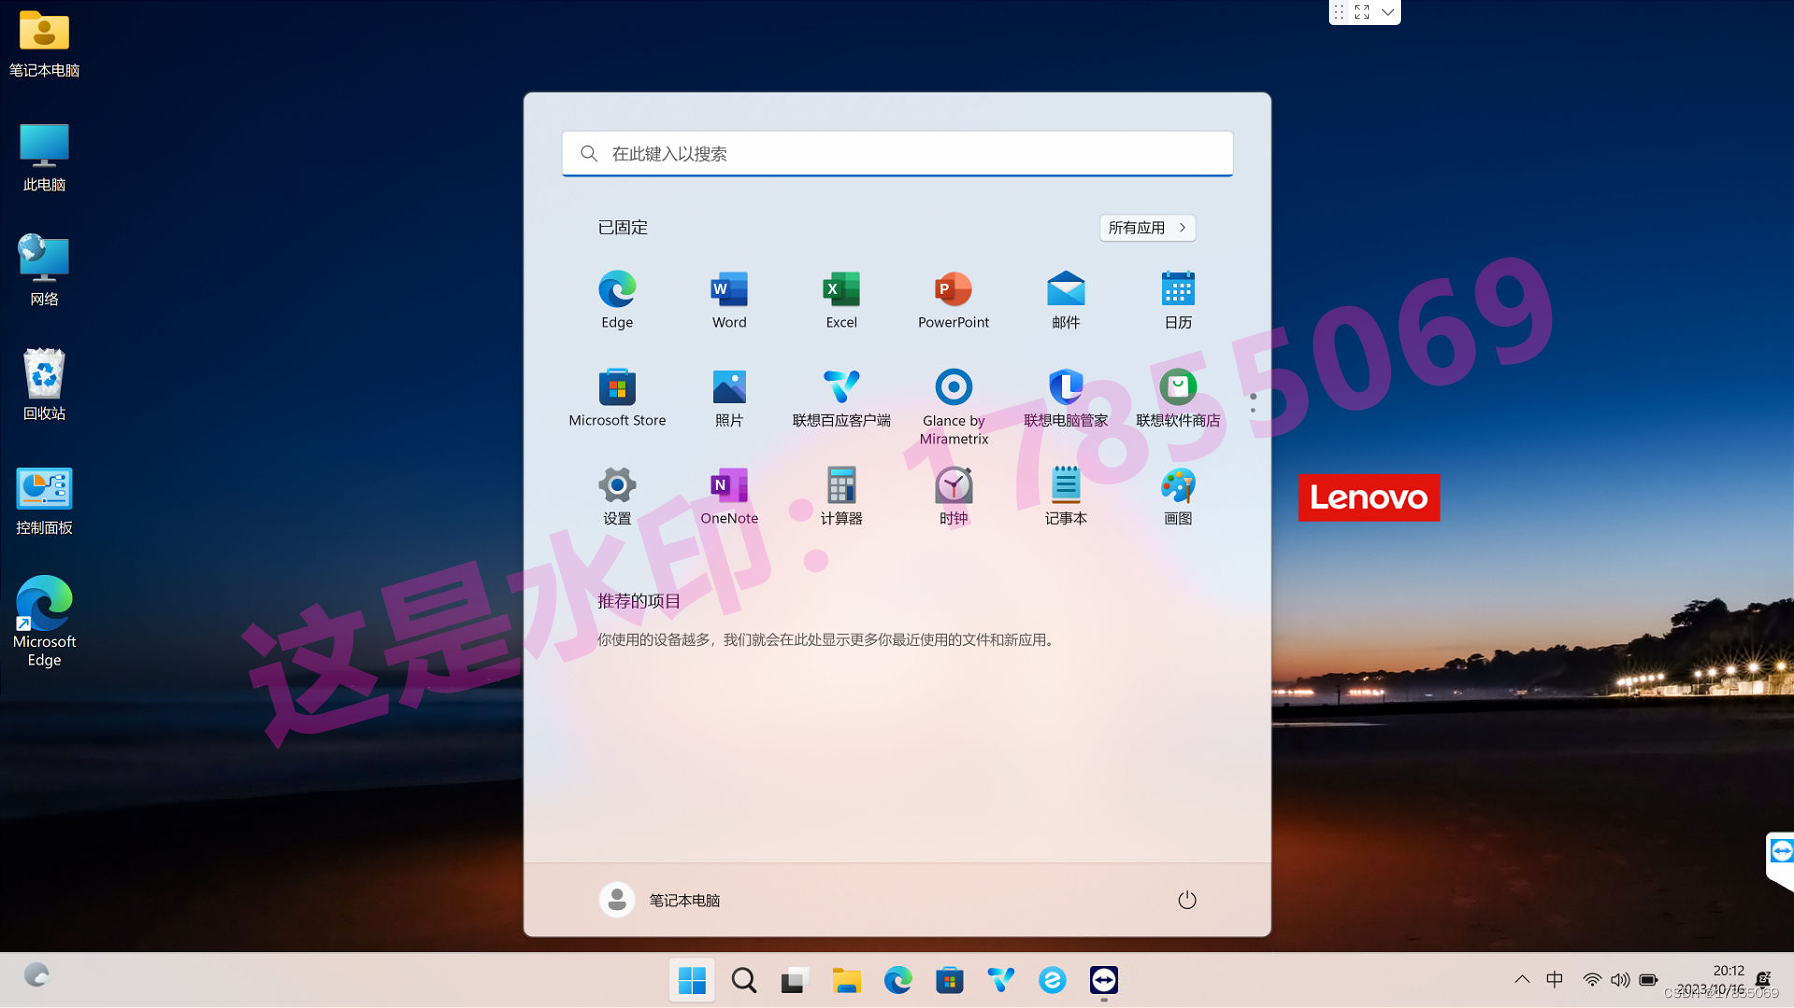This screenshot has width=1794, height=1008.
Task: Open Microsoft Store in Start menu
Action: (617, 398)
